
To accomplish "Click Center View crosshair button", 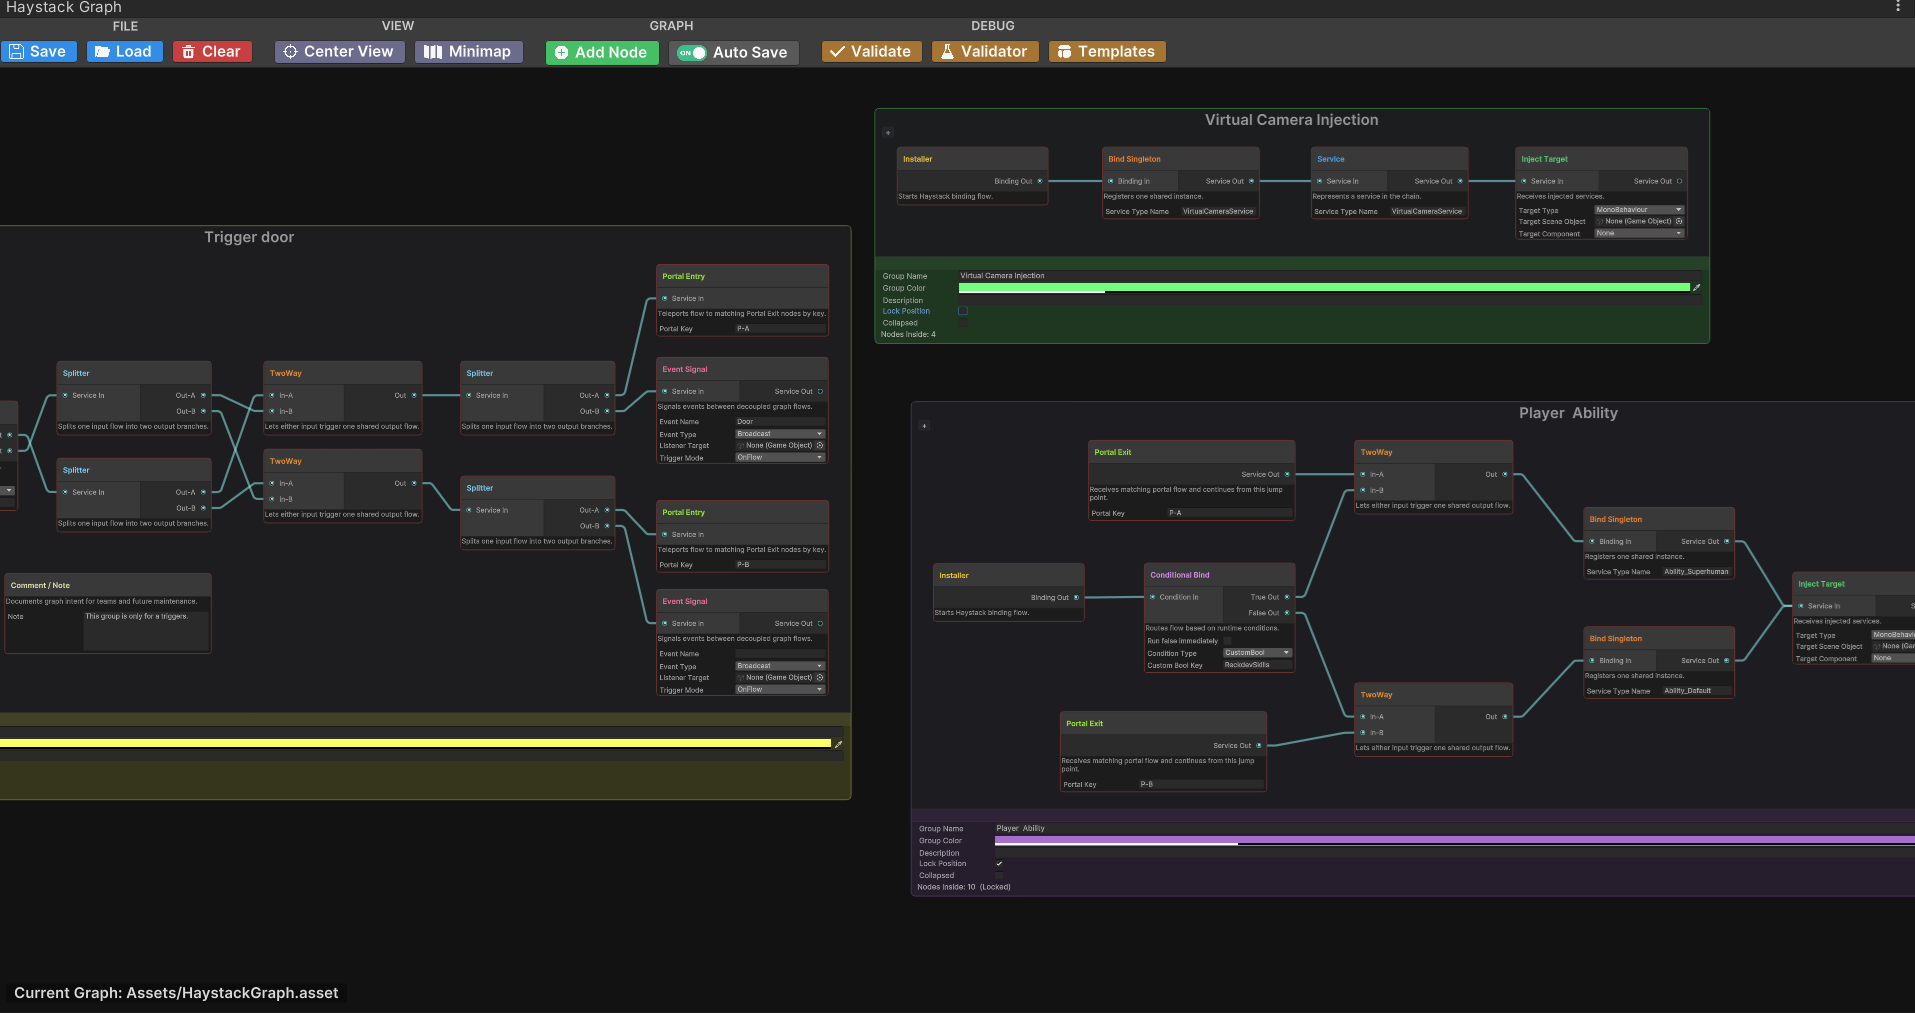I will [x=339, y=52].
